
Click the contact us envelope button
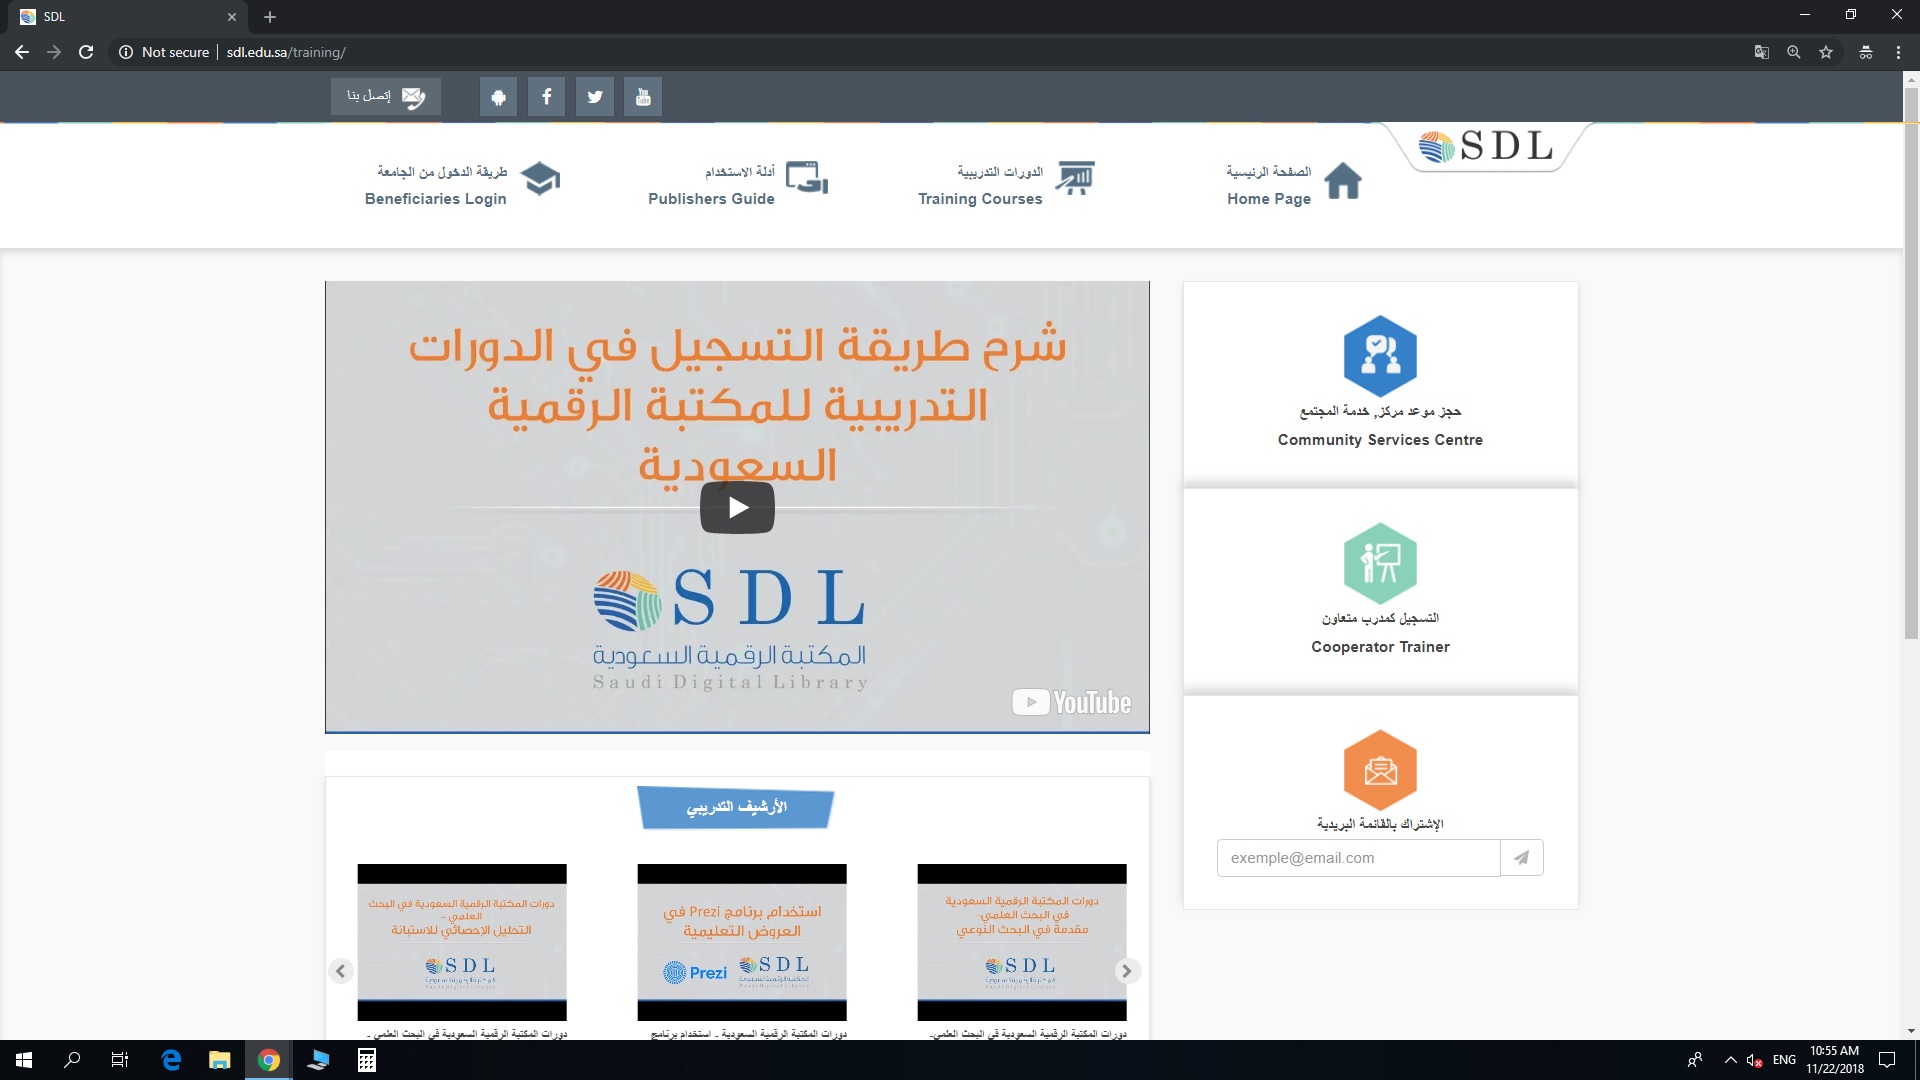(386, 97)
